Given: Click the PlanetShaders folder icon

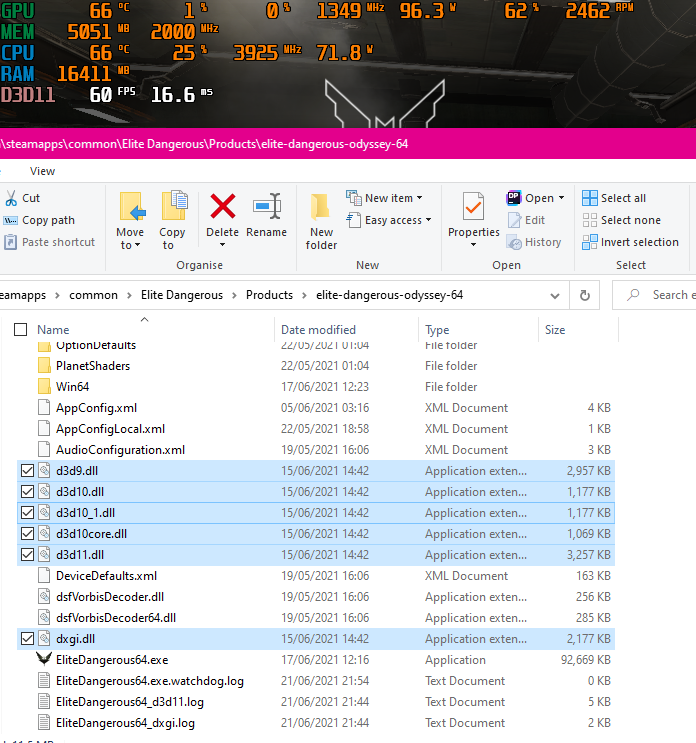Looking at the screenshot, I should (x=44, y=366).
